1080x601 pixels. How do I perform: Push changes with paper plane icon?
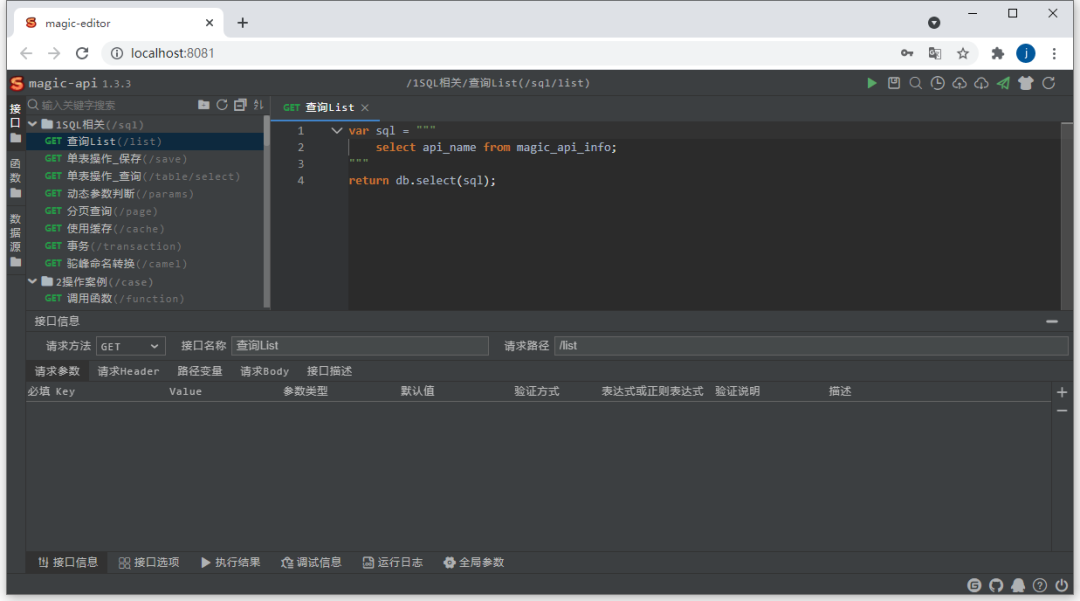click(x=1001, y=83)
